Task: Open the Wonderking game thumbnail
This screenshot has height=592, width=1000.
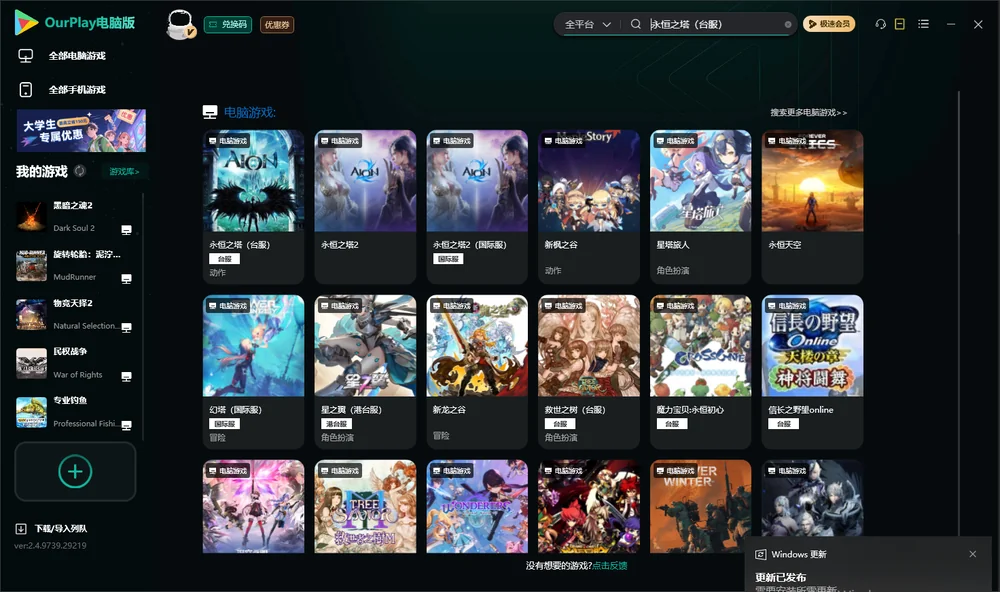Action: (477, 507)
